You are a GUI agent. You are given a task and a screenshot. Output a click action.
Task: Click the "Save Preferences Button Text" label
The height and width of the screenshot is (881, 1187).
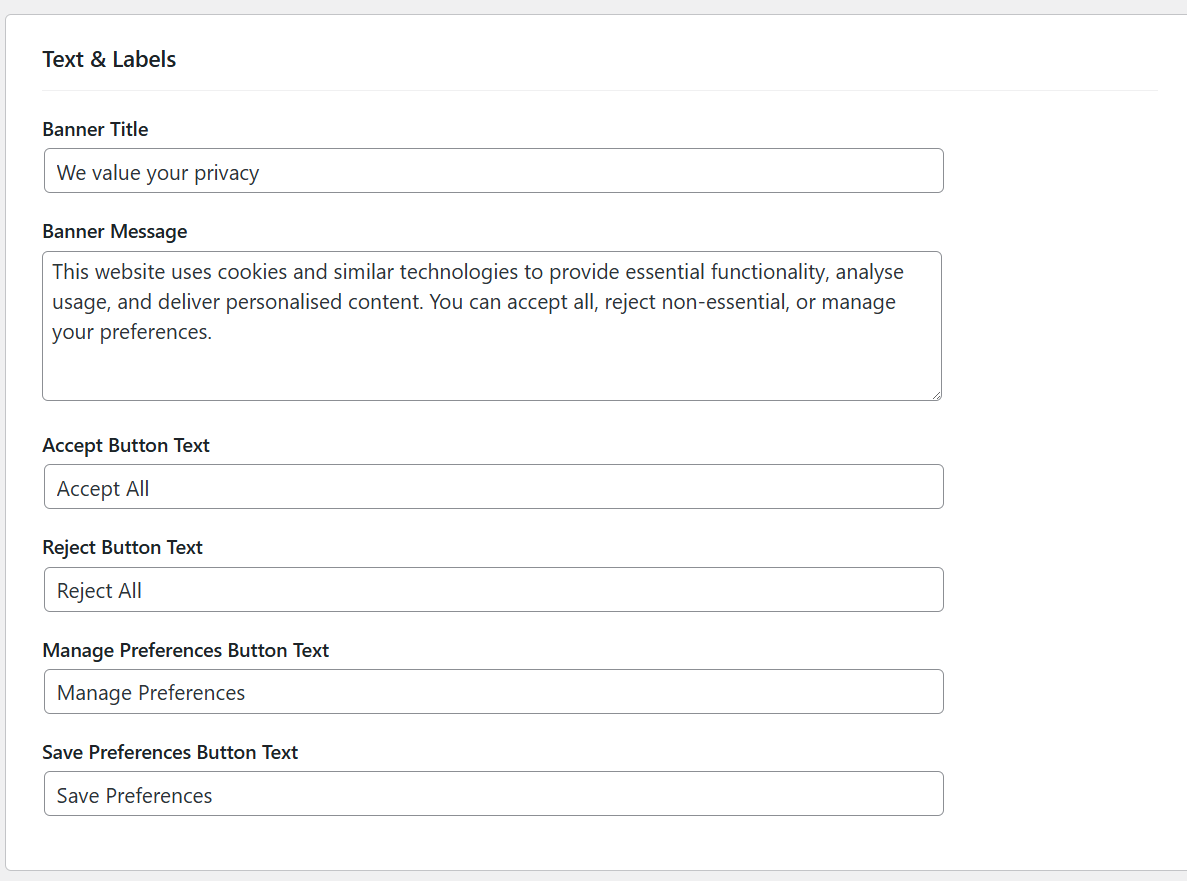(170, 752)
